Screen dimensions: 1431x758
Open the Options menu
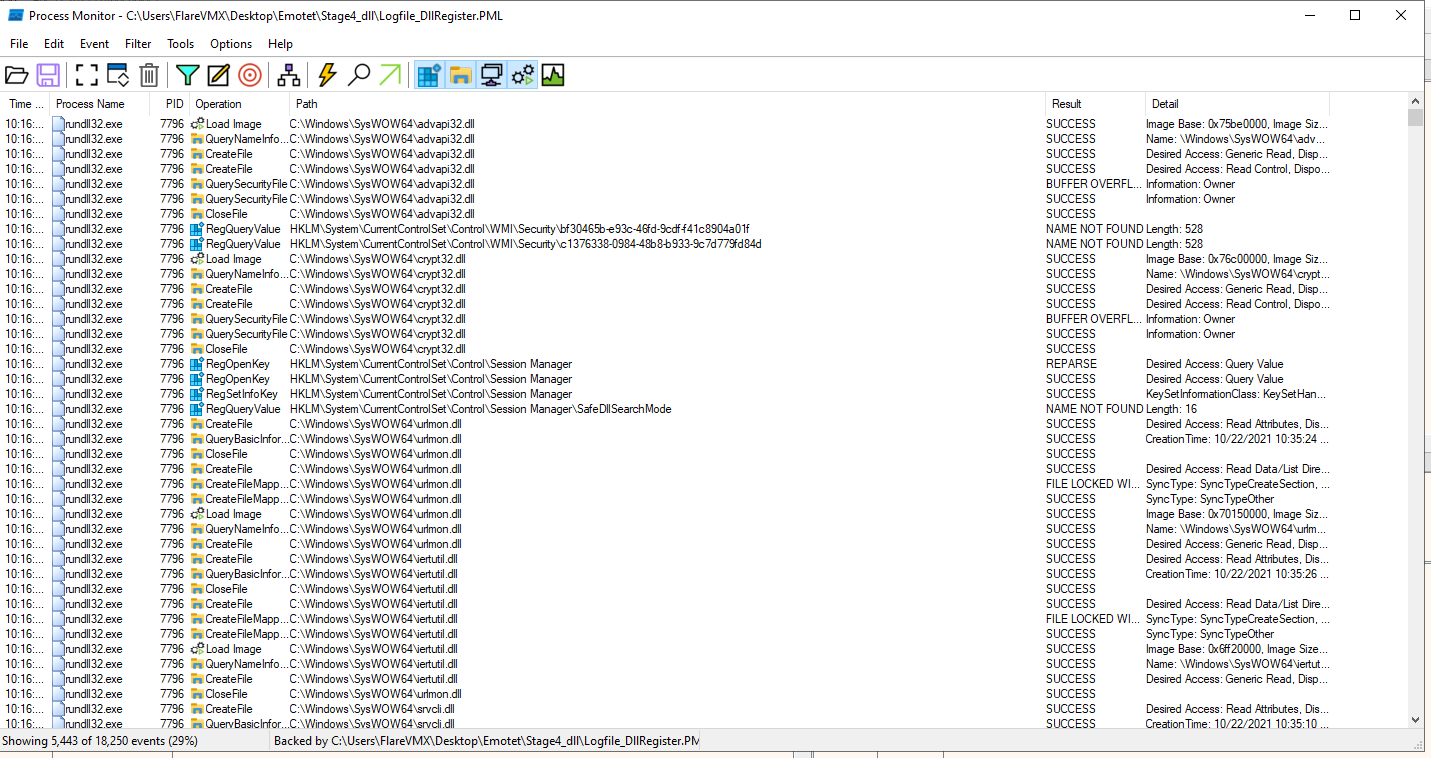231,44
